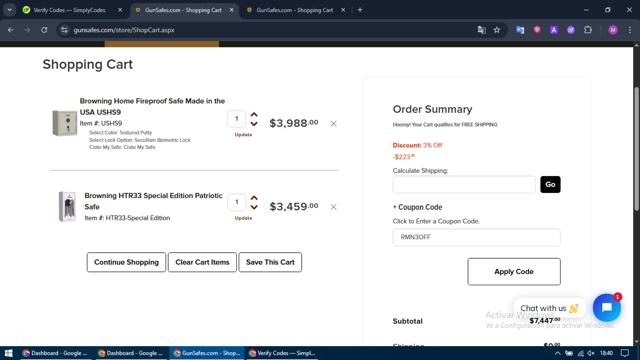Click Apply Code button
The height and width of the screenshot is (360, 640).
pyautogui.click(x=514, y=271)
